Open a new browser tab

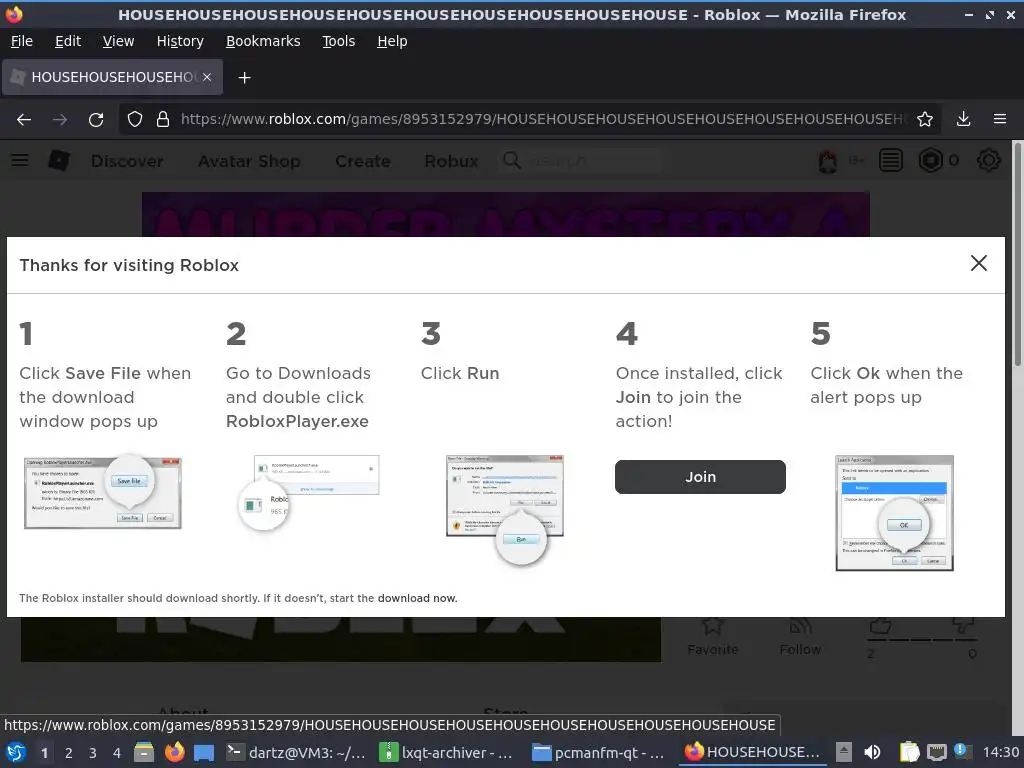pos(244,78)
